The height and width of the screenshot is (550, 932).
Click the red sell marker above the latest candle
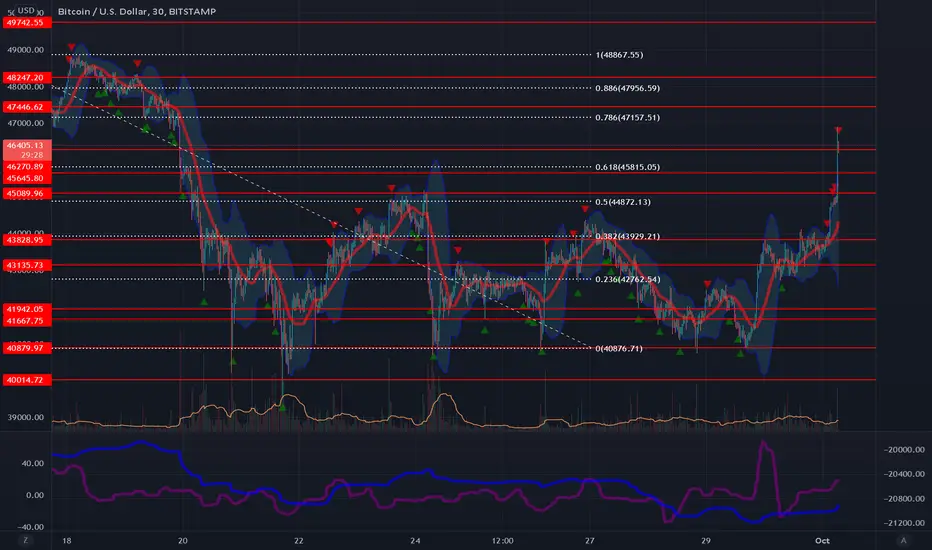tap(838, 130)
